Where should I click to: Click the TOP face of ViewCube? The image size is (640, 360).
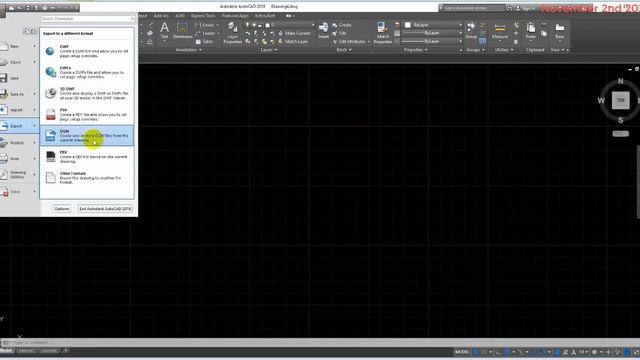(x=620, y=100)
